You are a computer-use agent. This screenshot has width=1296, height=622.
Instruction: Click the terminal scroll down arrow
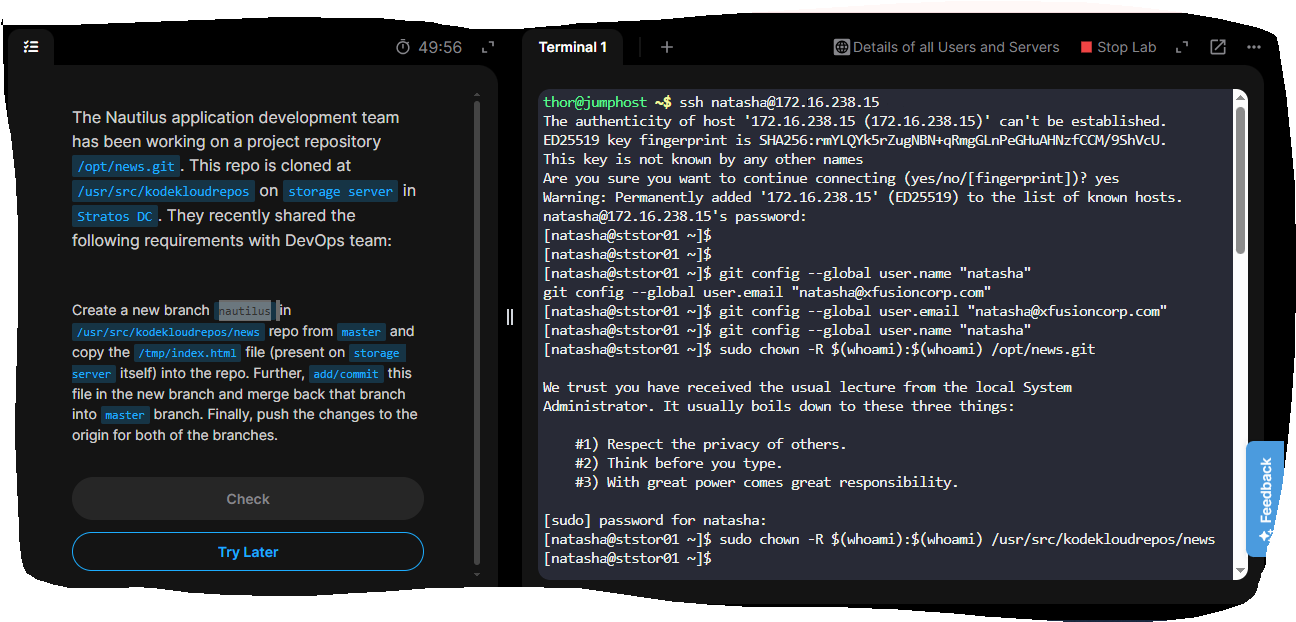1241,571
